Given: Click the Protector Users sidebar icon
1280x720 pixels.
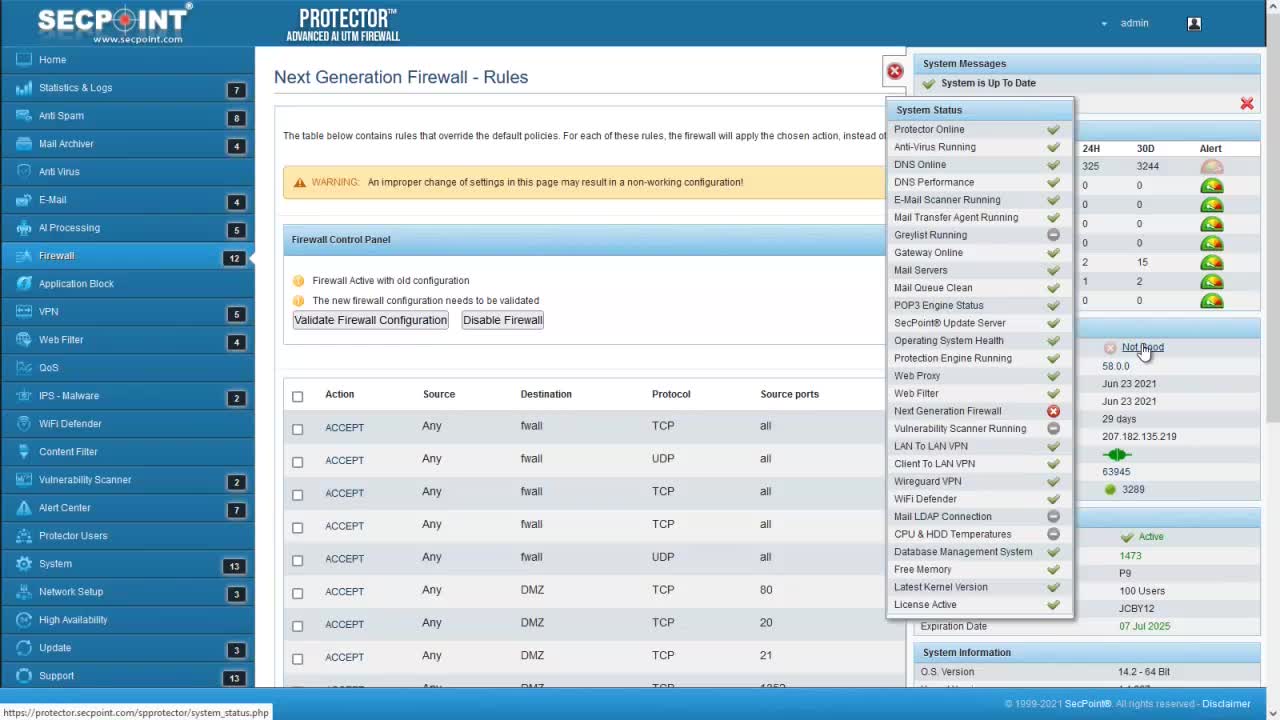Looking at the screenshot, I should [24, 536].
